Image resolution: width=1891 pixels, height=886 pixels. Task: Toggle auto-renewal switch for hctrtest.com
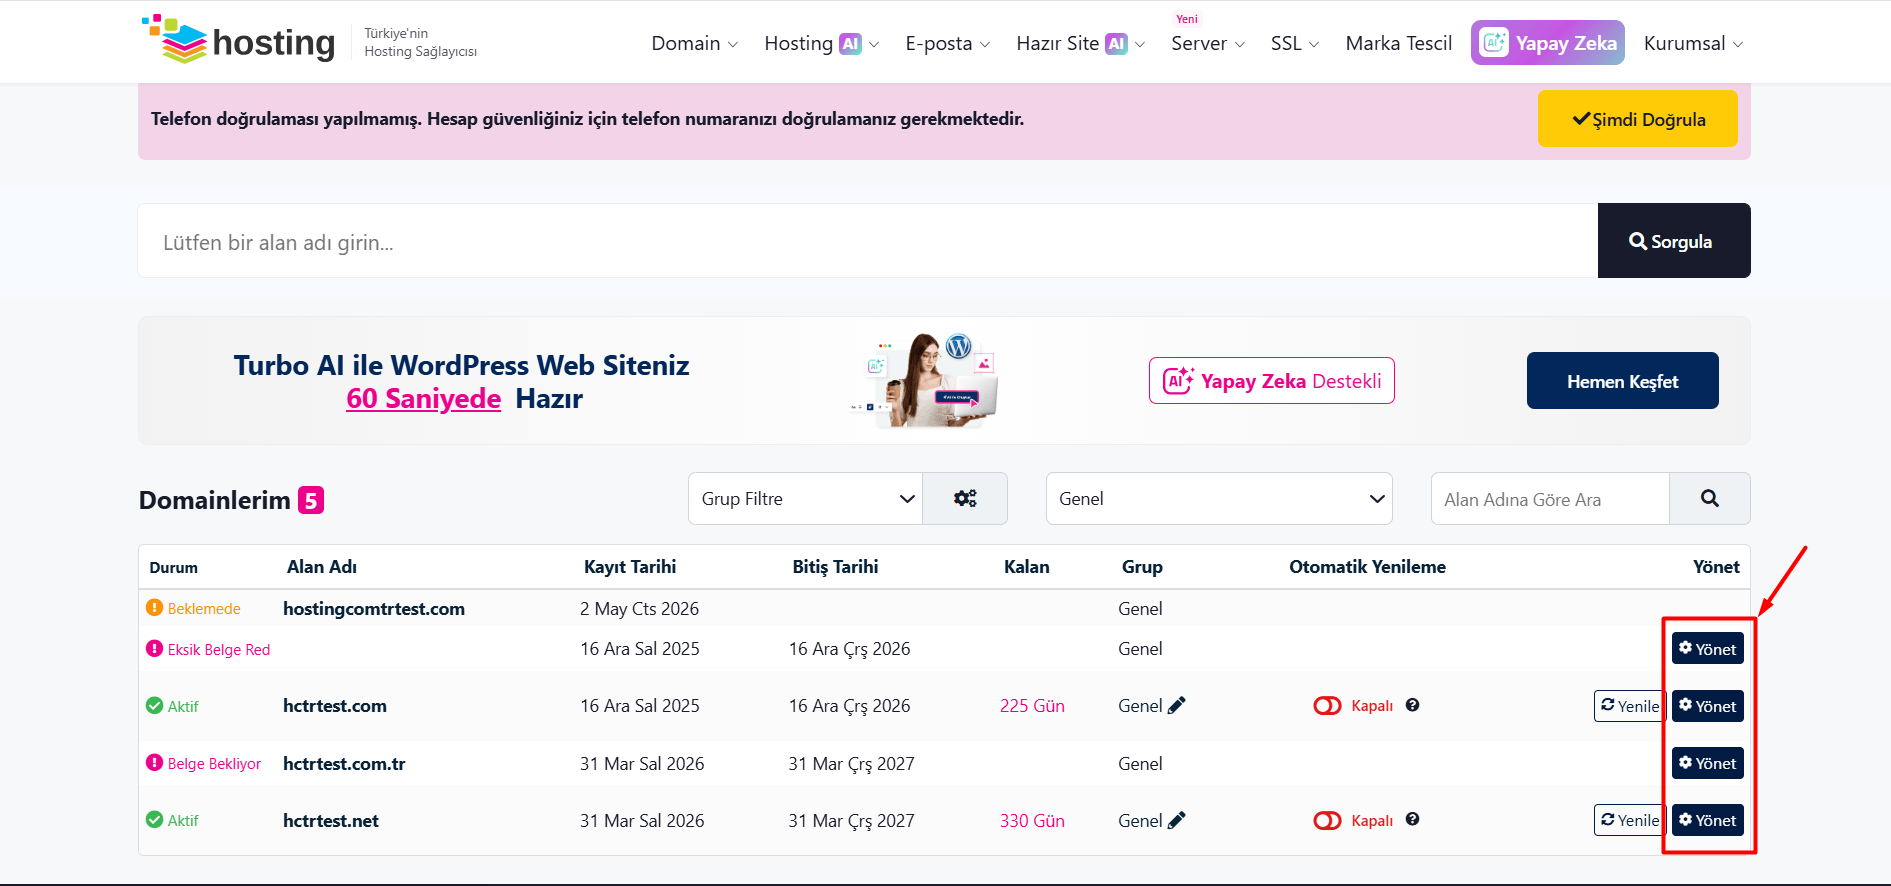tap(1327, 706)
